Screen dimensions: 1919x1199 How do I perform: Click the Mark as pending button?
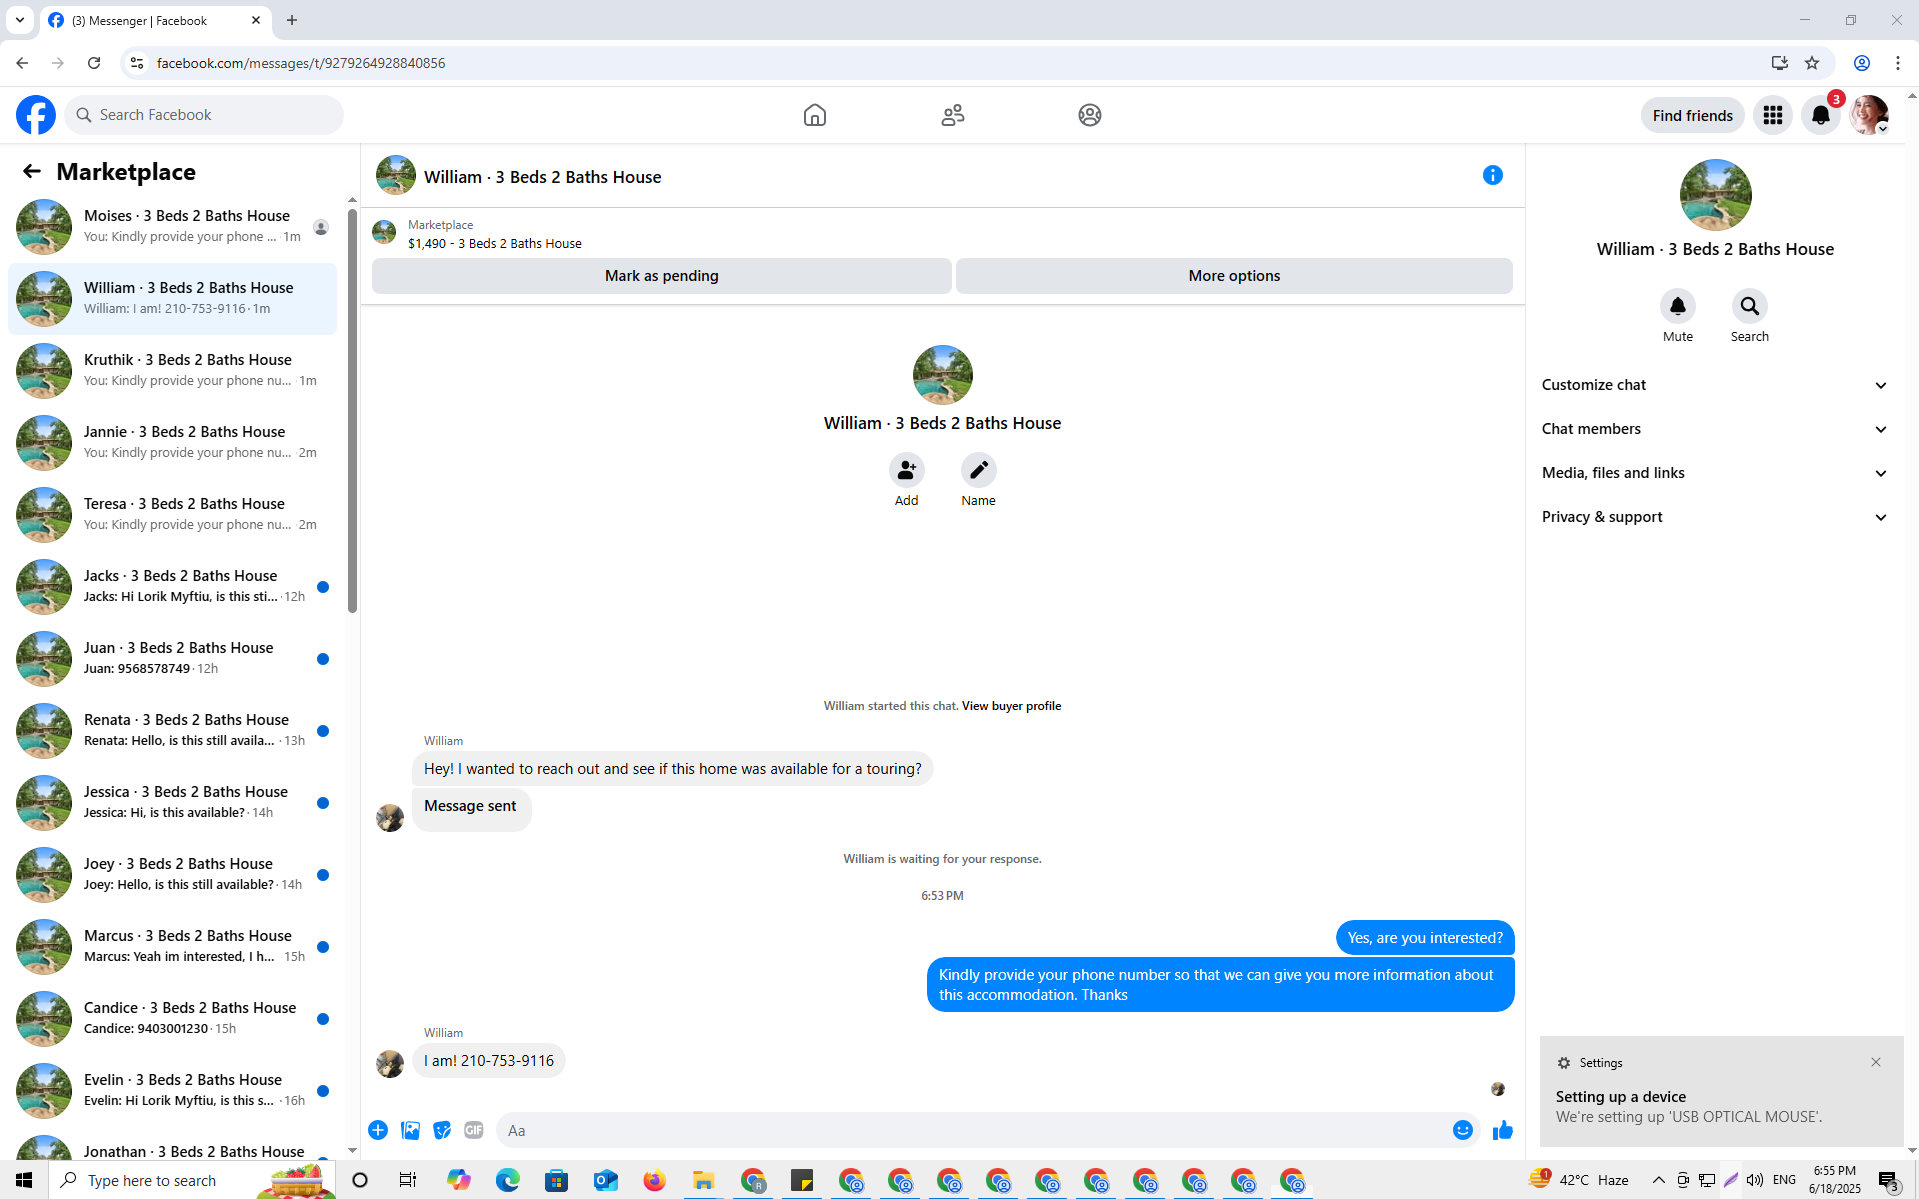[x=661, y=276]
